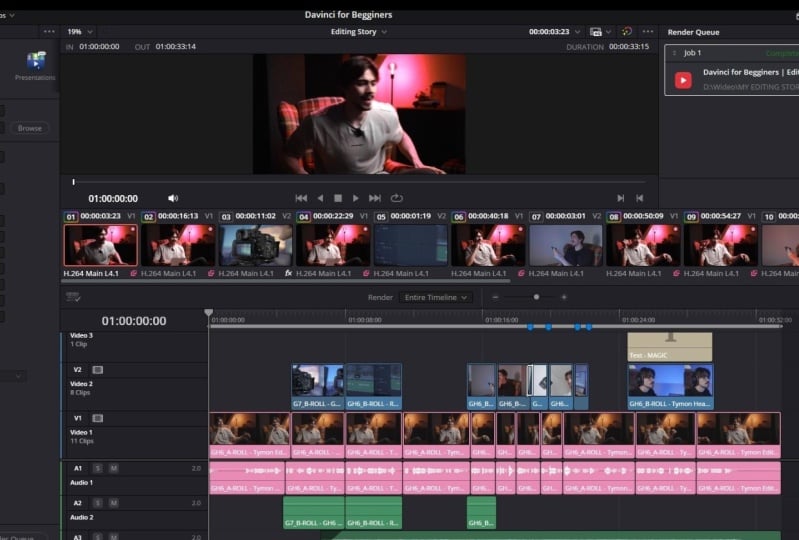Click the Render Queue panel title
This screenshot has width=799, height=540.
click(694, 32)
